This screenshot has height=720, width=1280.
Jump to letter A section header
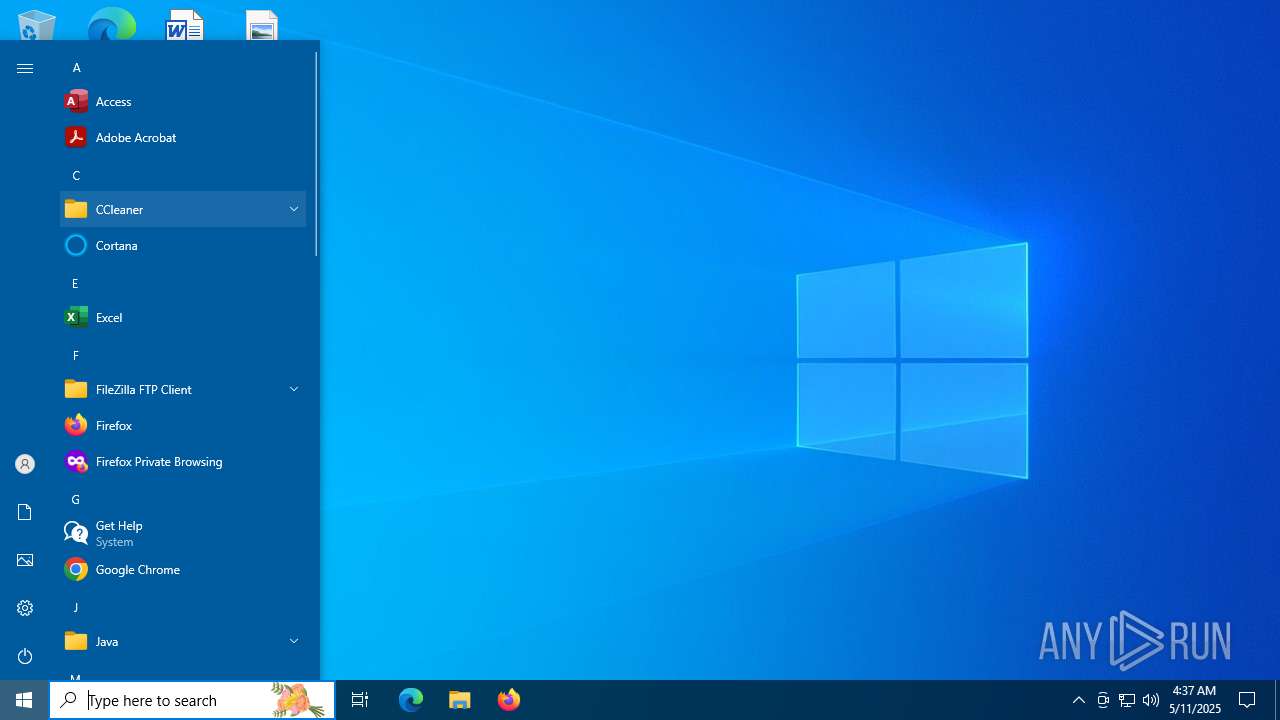pyautogui.click(x=76, y=68)
